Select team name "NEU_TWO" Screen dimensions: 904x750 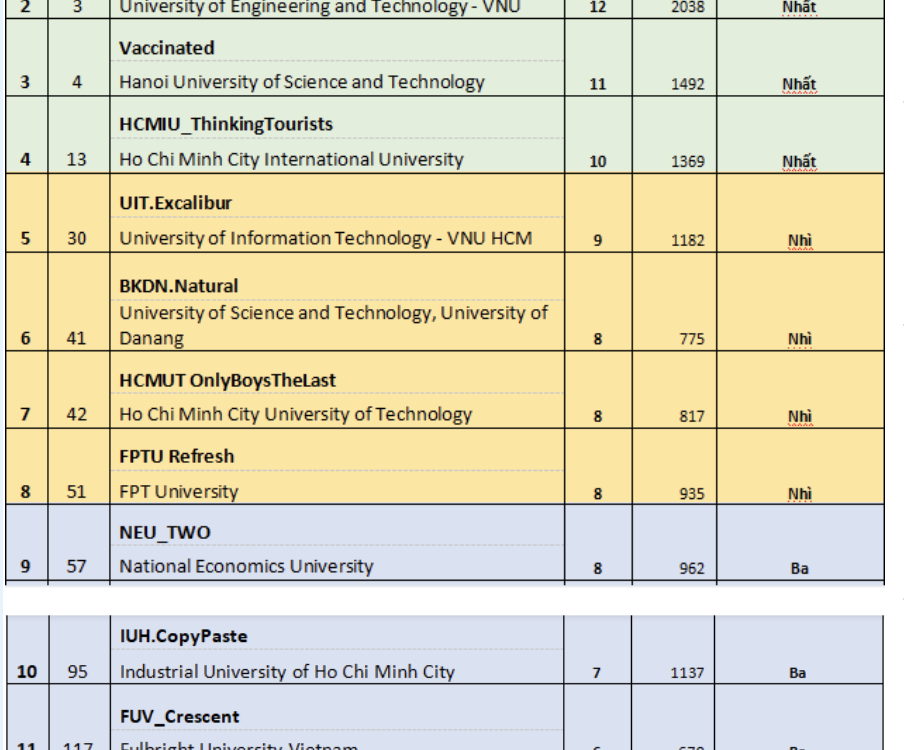pos(165,533)
